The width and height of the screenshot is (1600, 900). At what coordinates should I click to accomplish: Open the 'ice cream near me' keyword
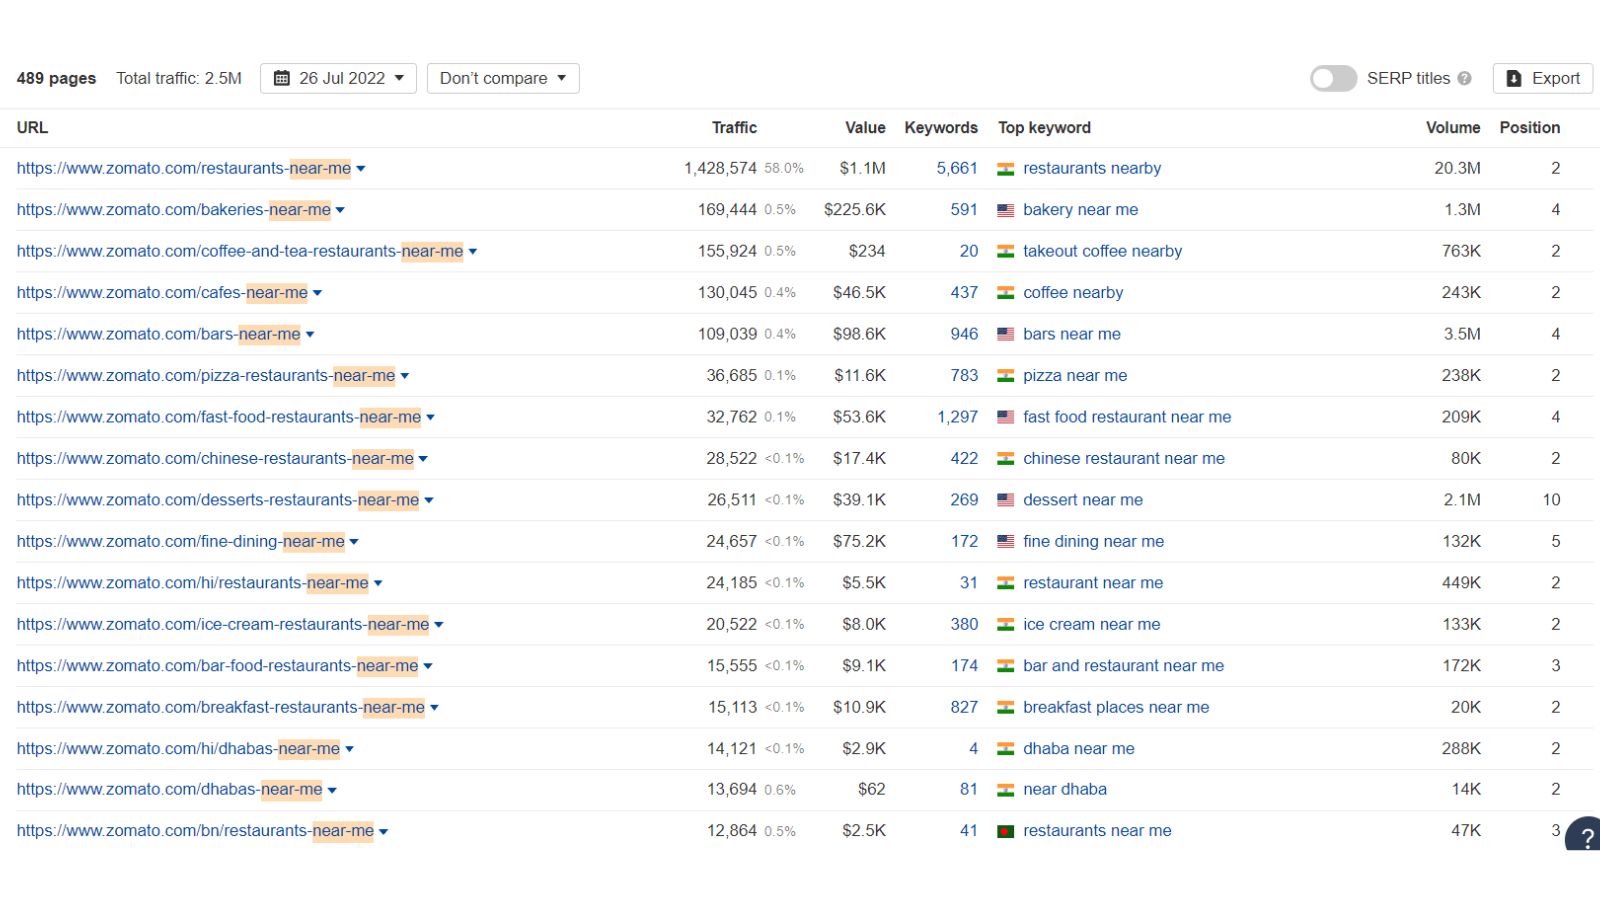1092,624
